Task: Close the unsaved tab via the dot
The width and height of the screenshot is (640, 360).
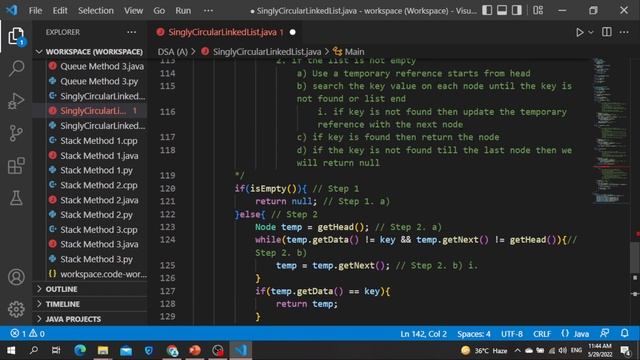Action: pos(292,32)
